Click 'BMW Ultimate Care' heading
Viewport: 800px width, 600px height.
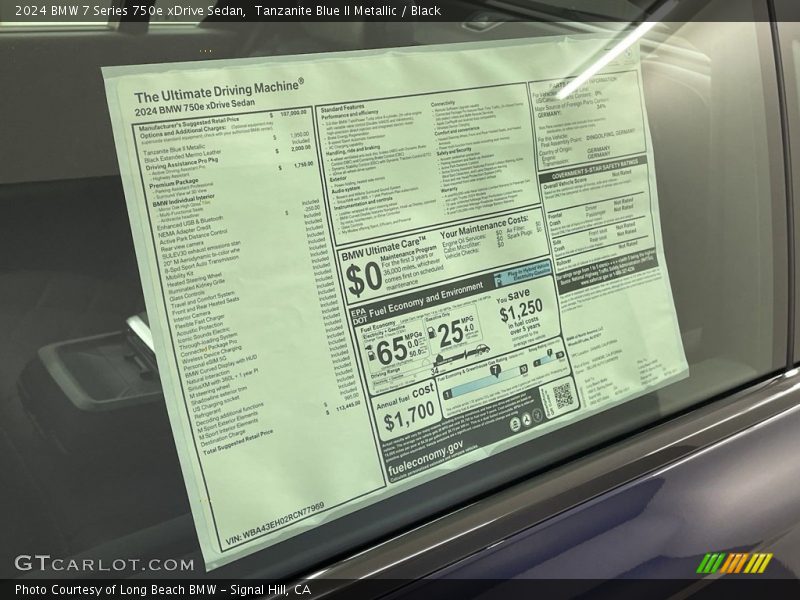point(384,251)
